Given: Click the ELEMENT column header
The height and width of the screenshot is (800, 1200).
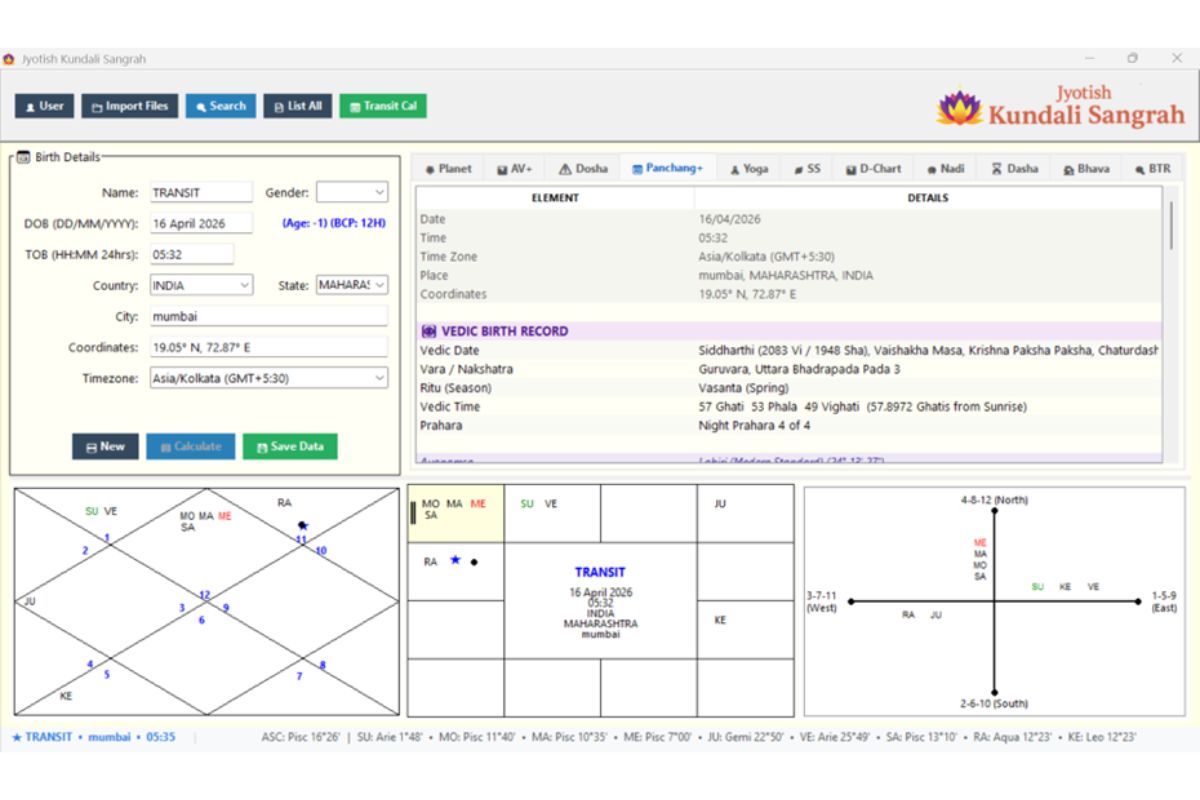Looking at the screenshot, I should click(555, 198).
